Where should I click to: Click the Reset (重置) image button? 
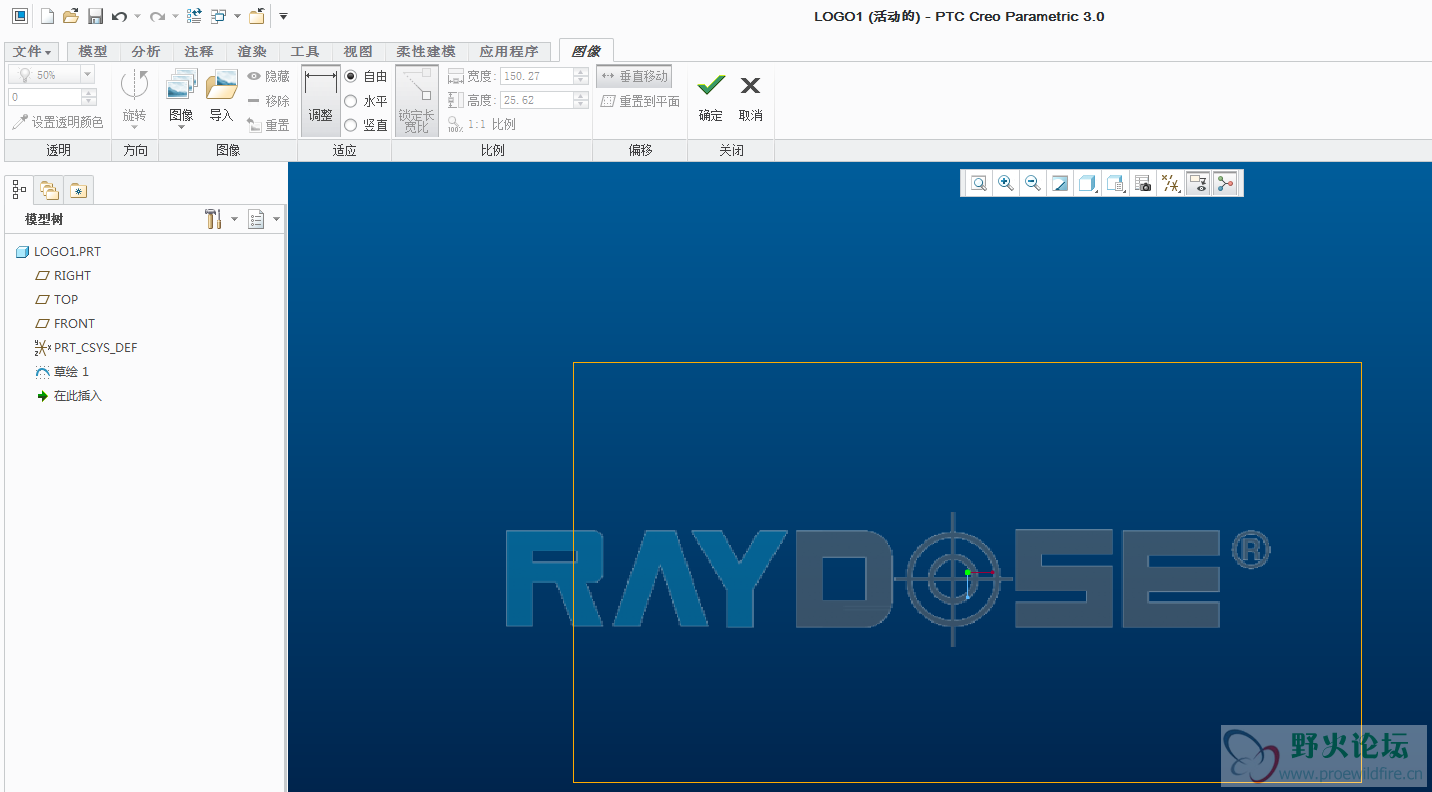[x=268, y=125]
